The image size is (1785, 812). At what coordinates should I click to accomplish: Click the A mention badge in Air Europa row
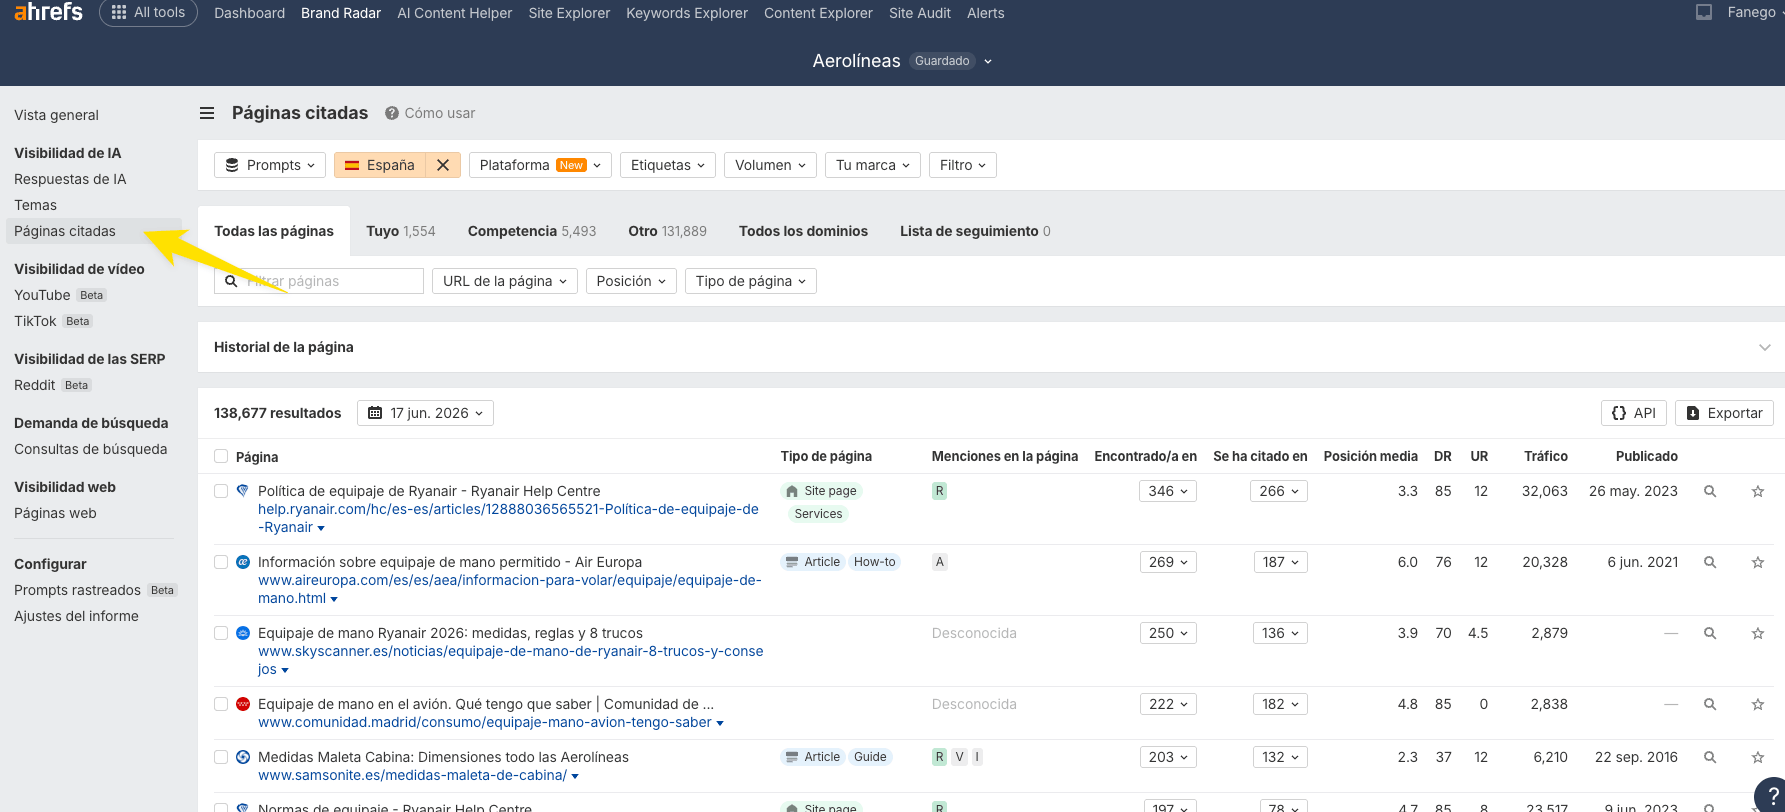coord(939,562)
